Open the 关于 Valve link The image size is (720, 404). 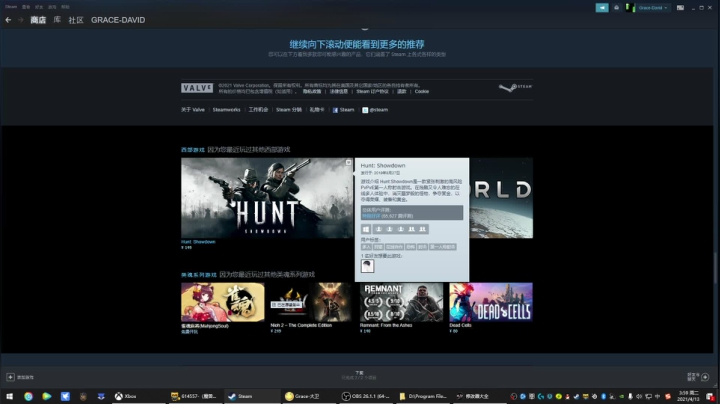click(x=192, y=110)
